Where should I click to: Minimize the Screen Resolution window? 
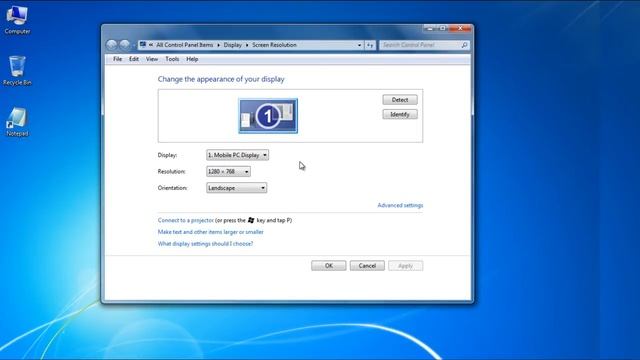[x=430, y=28]
